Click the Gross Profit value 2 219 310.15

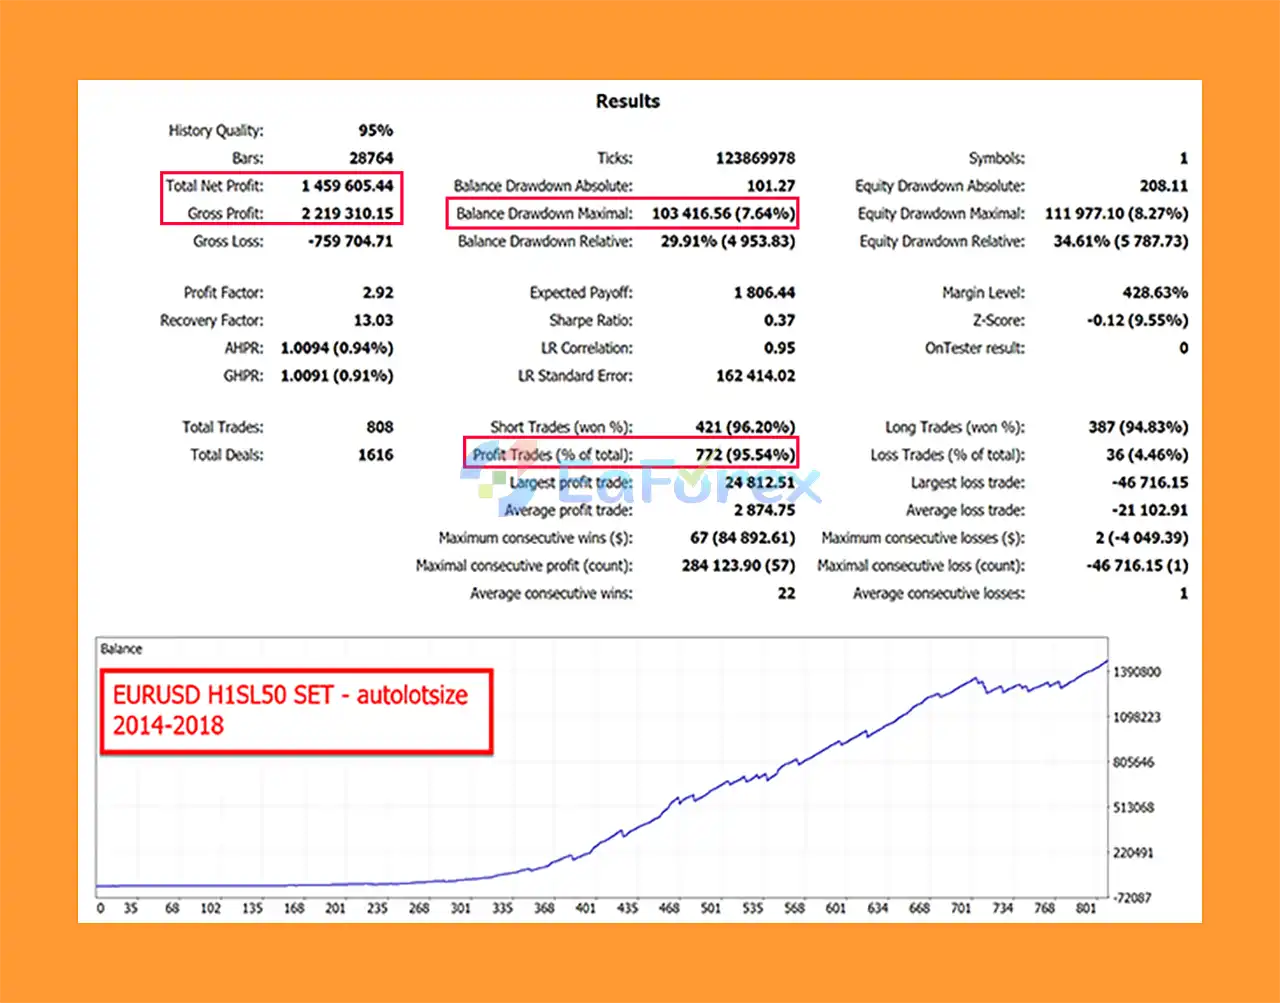click(347, 213)
